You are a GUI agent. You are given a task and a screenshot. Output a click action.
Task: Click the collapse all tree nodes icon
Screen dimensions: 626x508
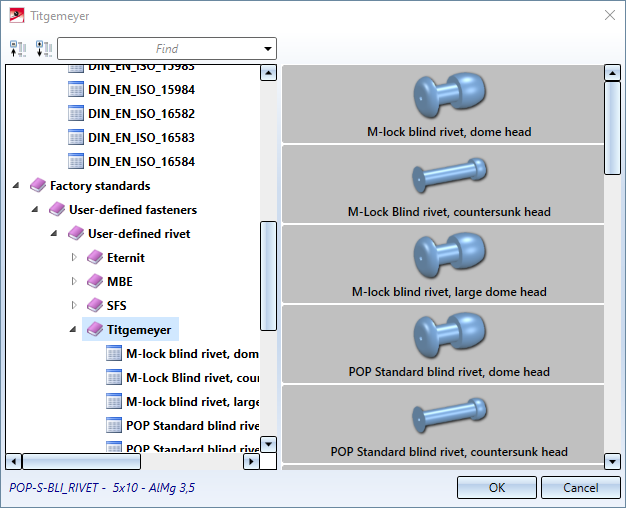pyautogui.click(x=18, y=49)
